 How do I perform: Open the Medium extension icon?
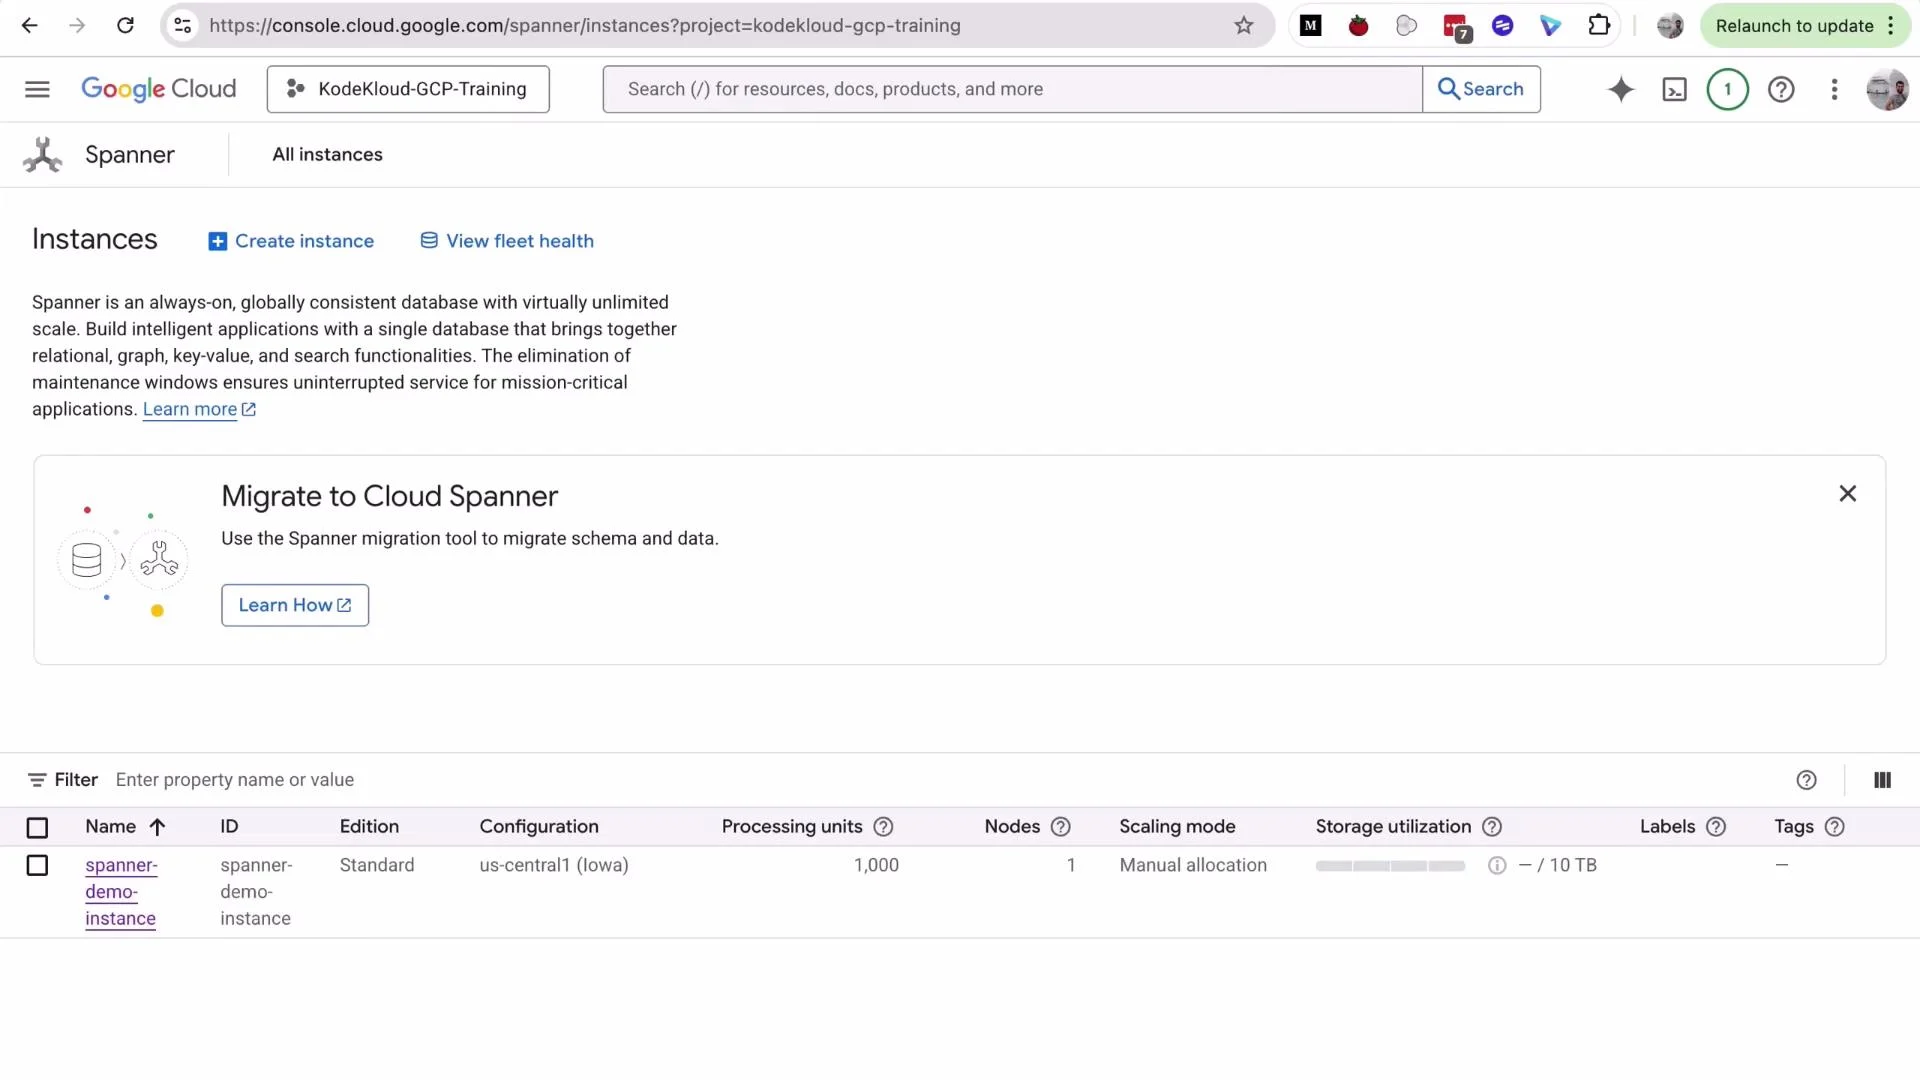tap(1310, 26)
